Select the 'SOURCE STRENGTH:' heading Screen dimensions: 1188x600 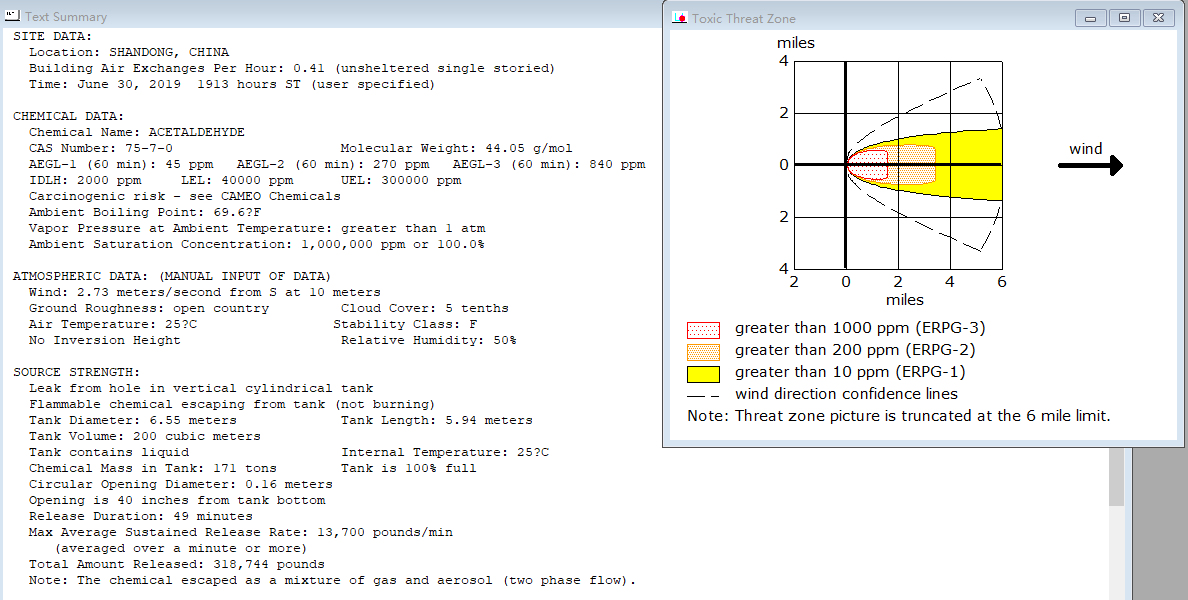point(77,372)
